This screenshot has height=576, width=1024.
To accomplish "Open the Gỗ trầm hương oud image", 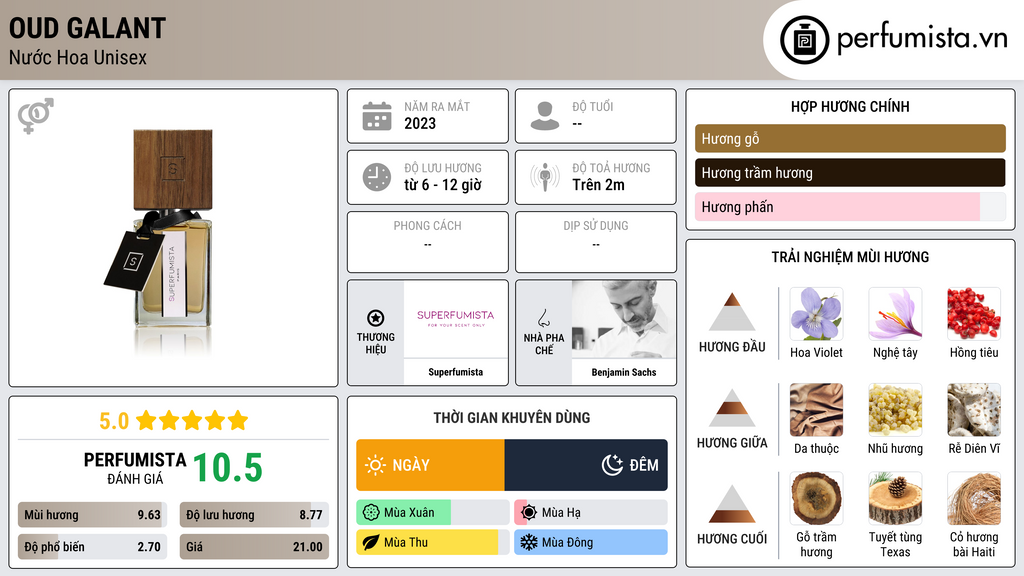I will coord(816,498).
